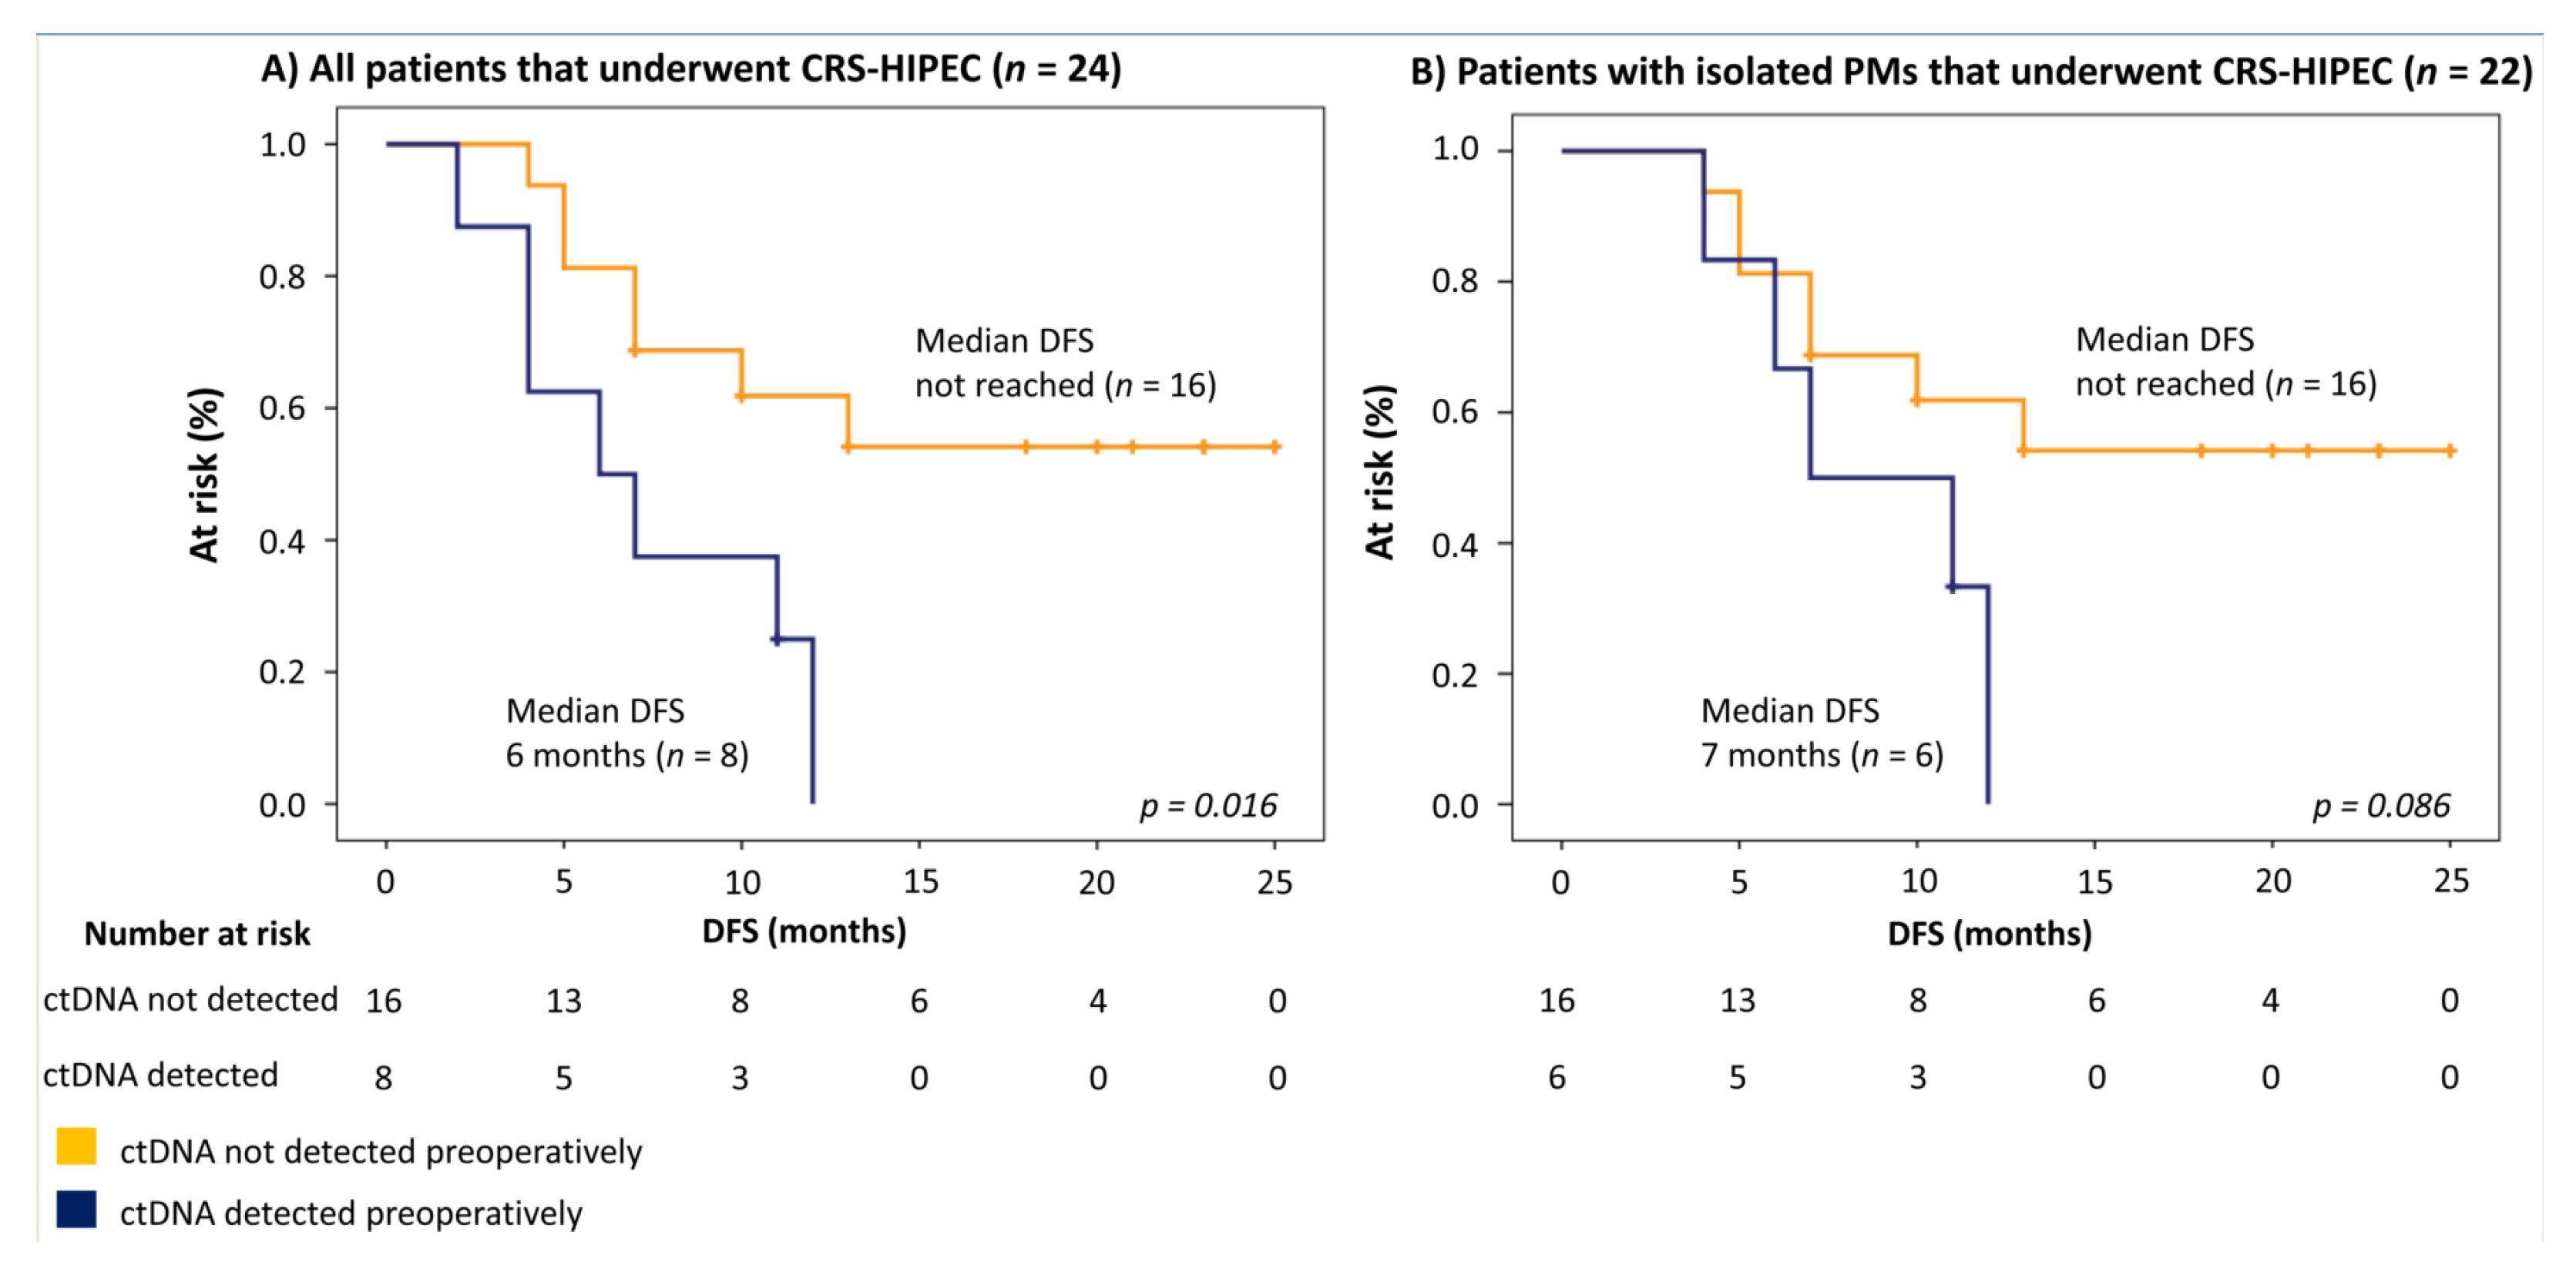This screenshot has height=1282, width=2576.
Task: Click the 'ctDNA detected' row label
Action: pos(160,1075)
